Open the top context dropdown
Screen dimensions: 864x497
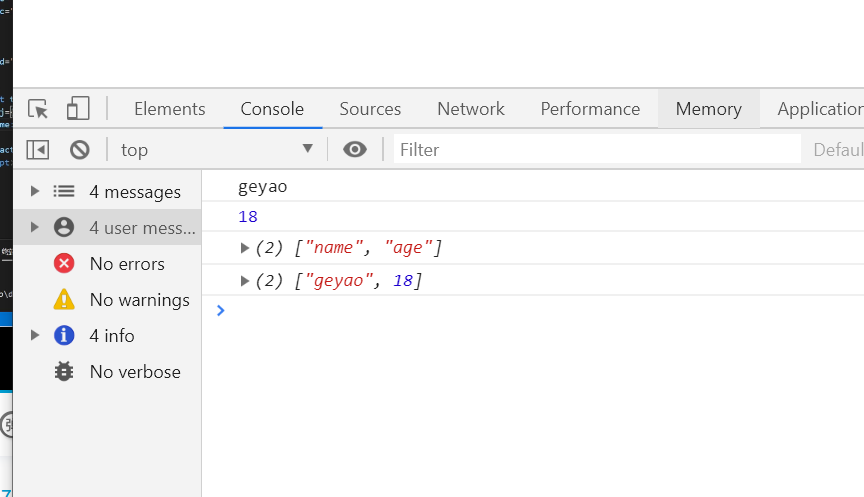(216, 150)
